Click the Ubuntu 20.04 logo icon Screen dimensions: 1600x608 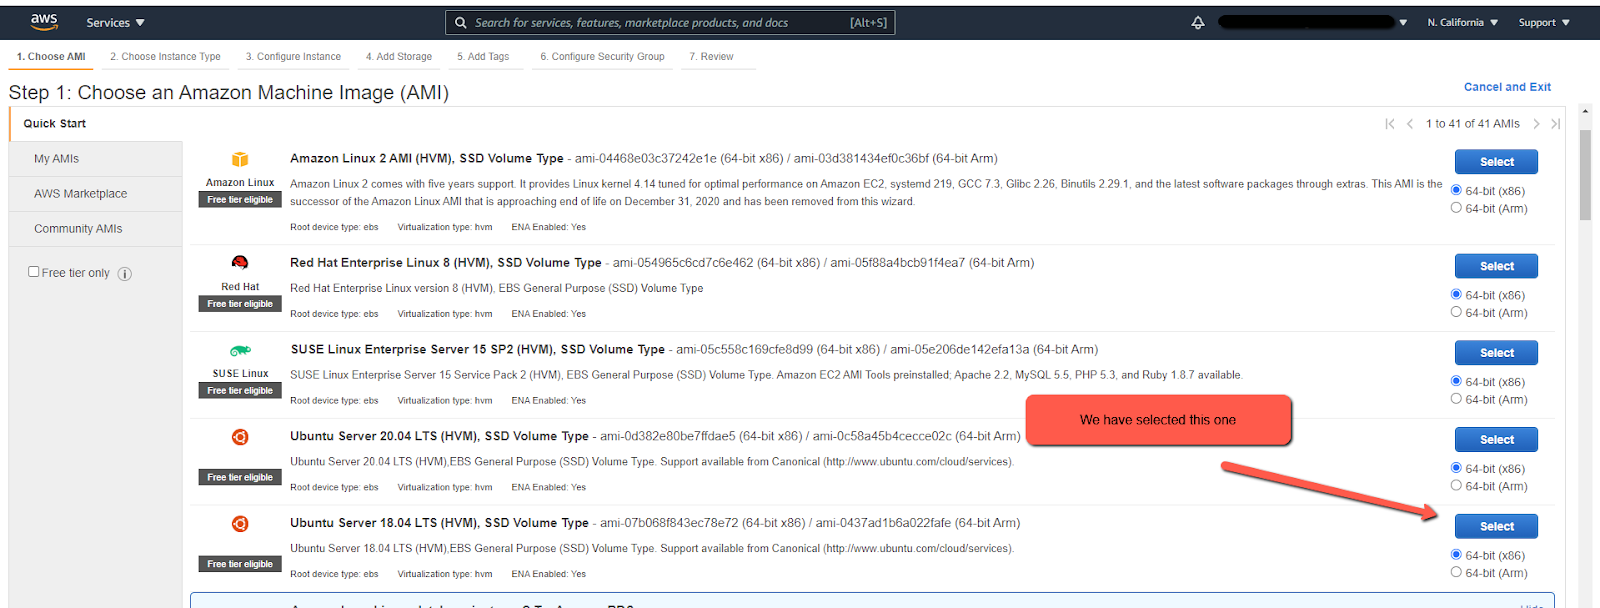tap(240, 437)
